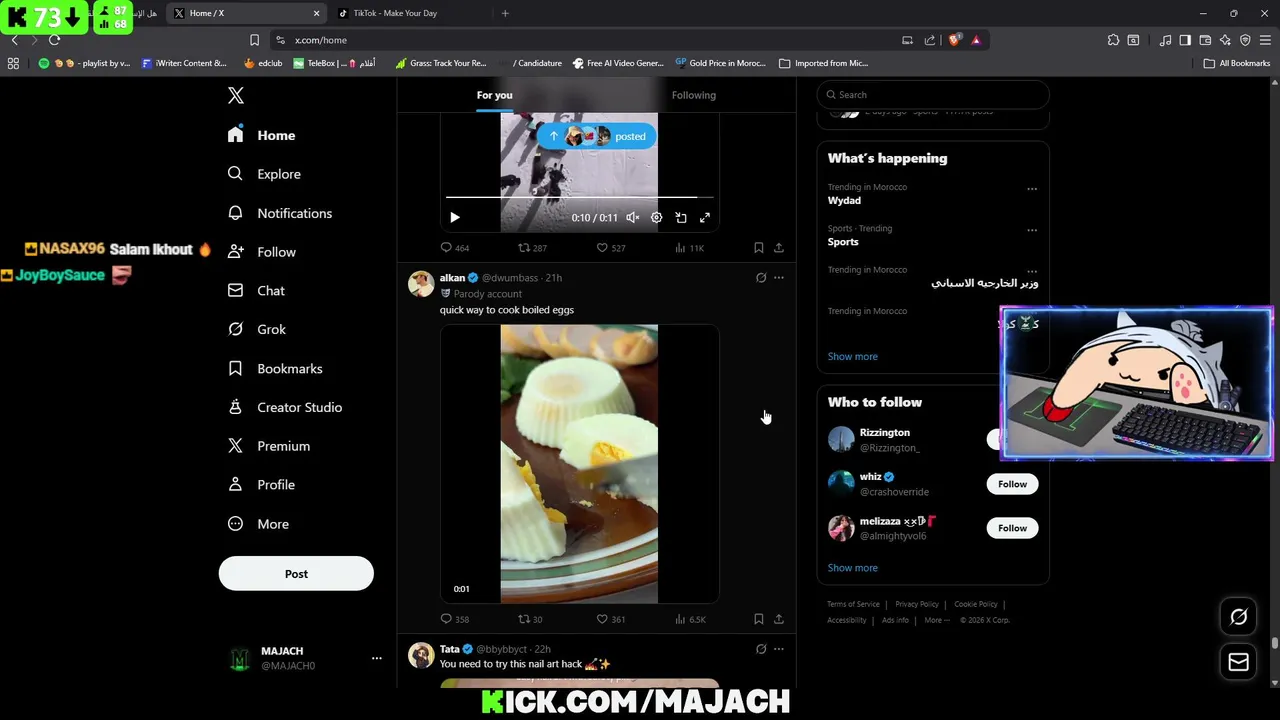The width and height of the screenshot is (1280, 720).
Task: Switch to the Following tab
Action: (694, 95)
